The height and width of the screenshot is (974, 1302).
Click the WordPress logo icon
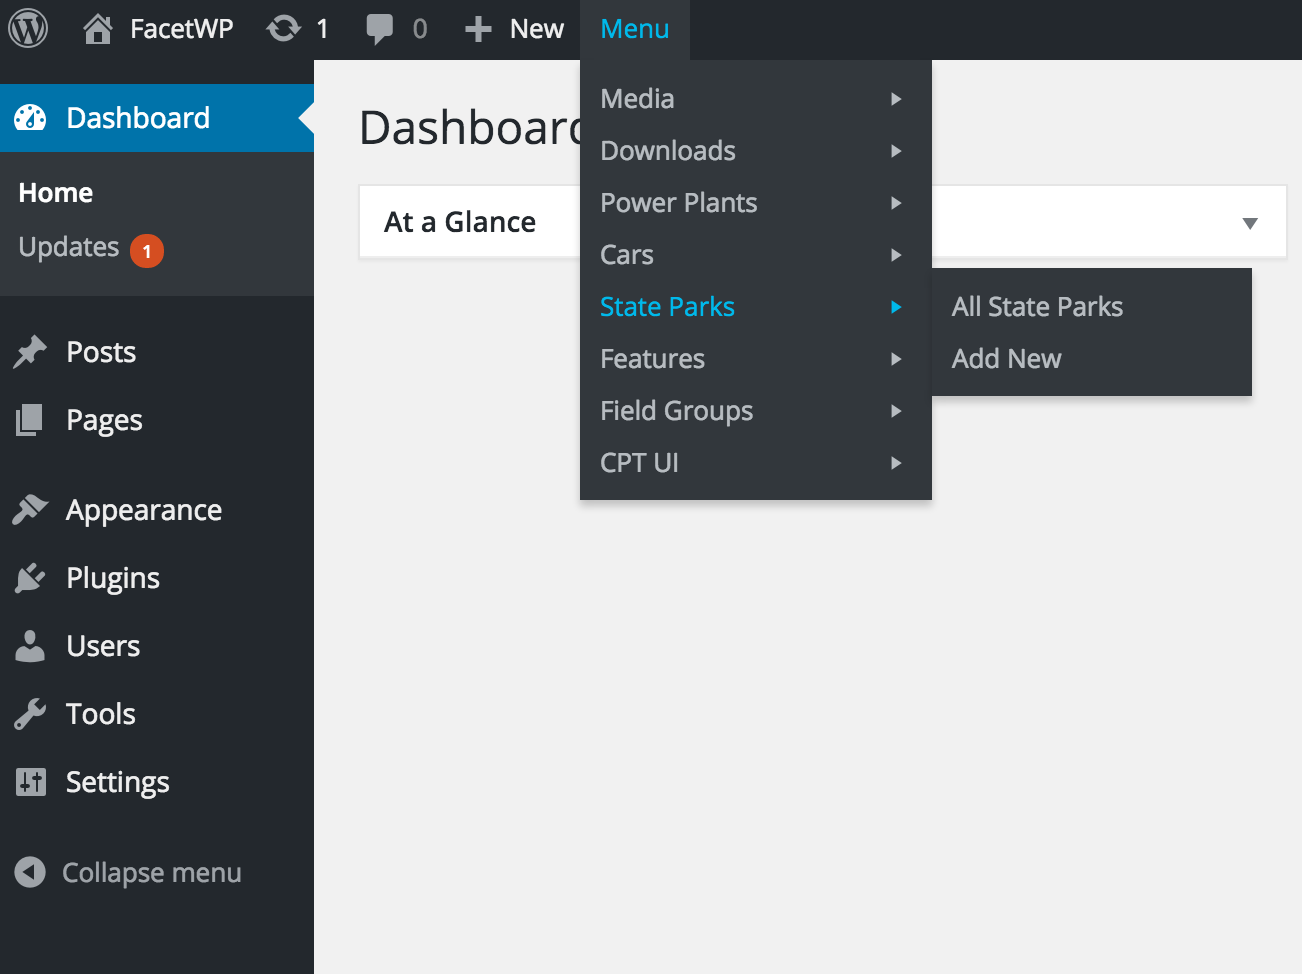[x=28, y=28]
